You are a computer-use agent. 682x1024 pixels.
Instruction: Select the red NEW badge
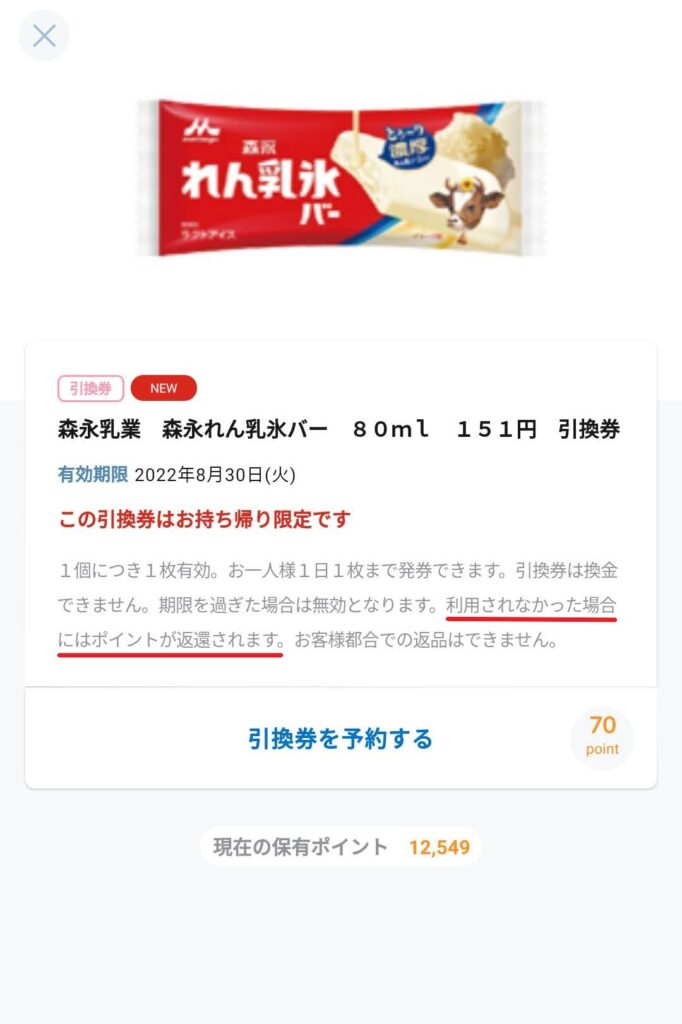coord(163,389)
